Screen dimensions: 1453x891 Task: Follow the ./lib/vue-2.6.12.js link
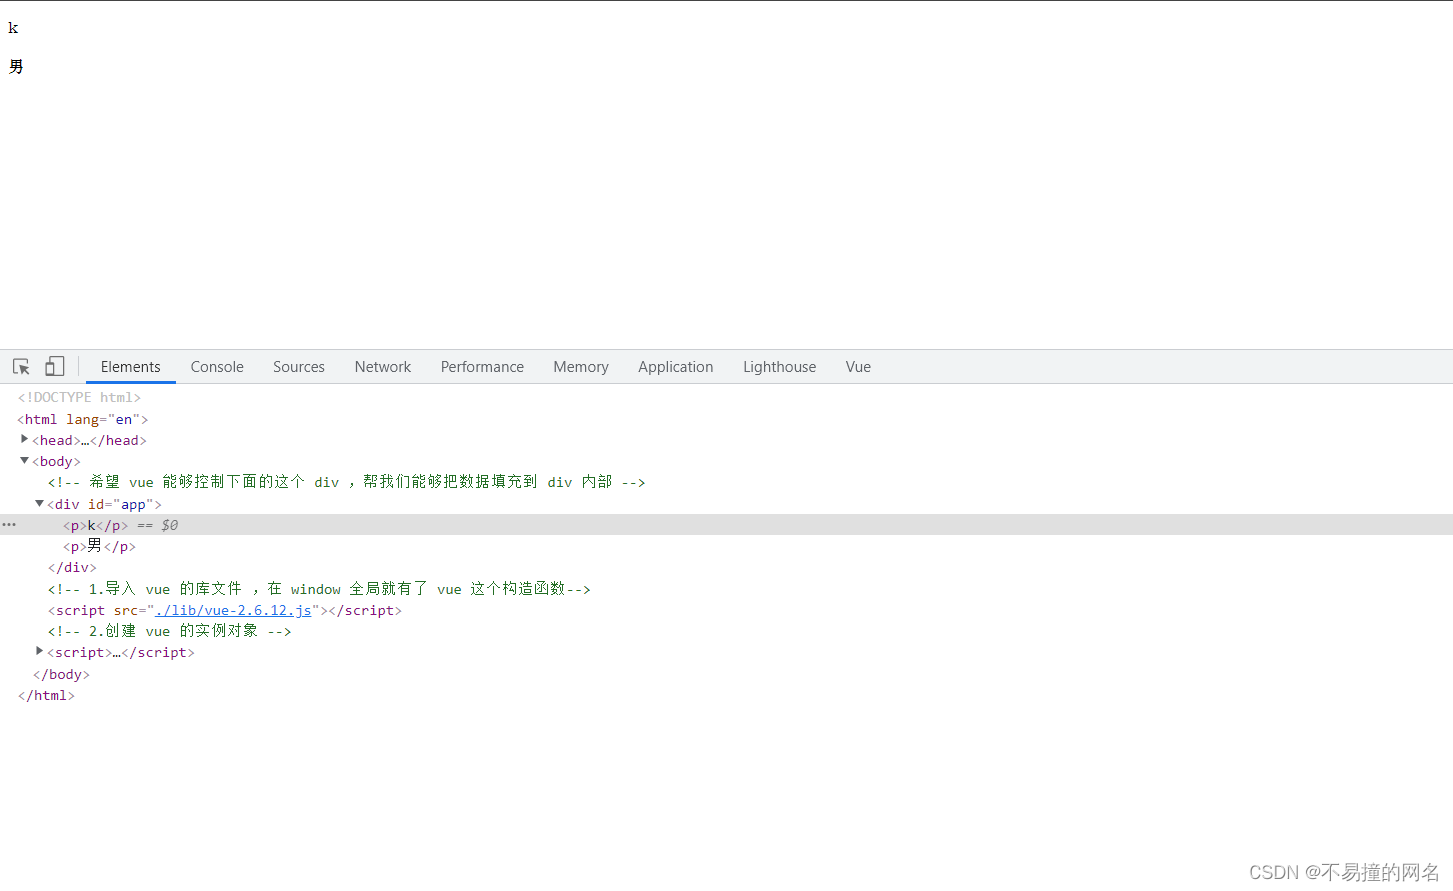pyautogui.click(x=233, y=610)
